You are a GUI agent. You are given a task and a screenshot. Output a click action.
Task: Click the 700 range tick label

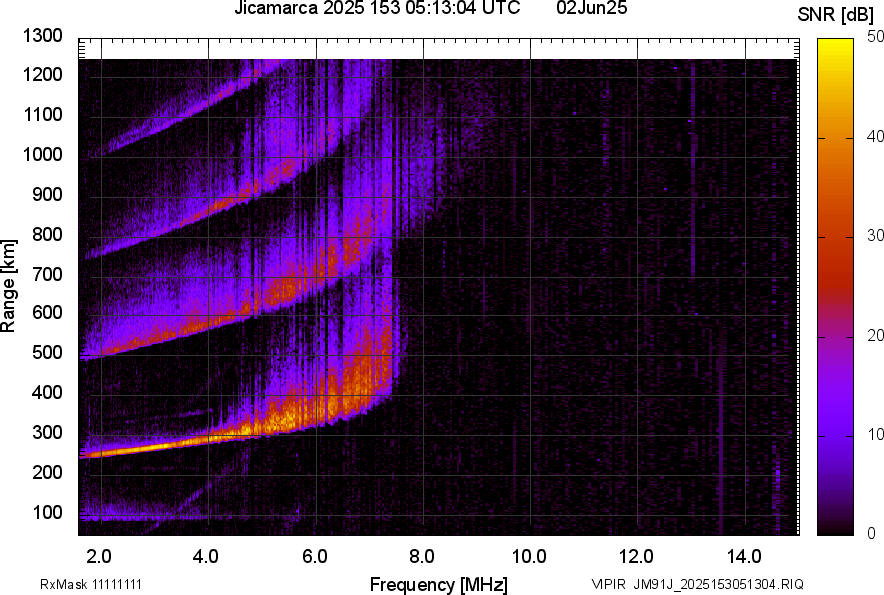pos(47,274)
